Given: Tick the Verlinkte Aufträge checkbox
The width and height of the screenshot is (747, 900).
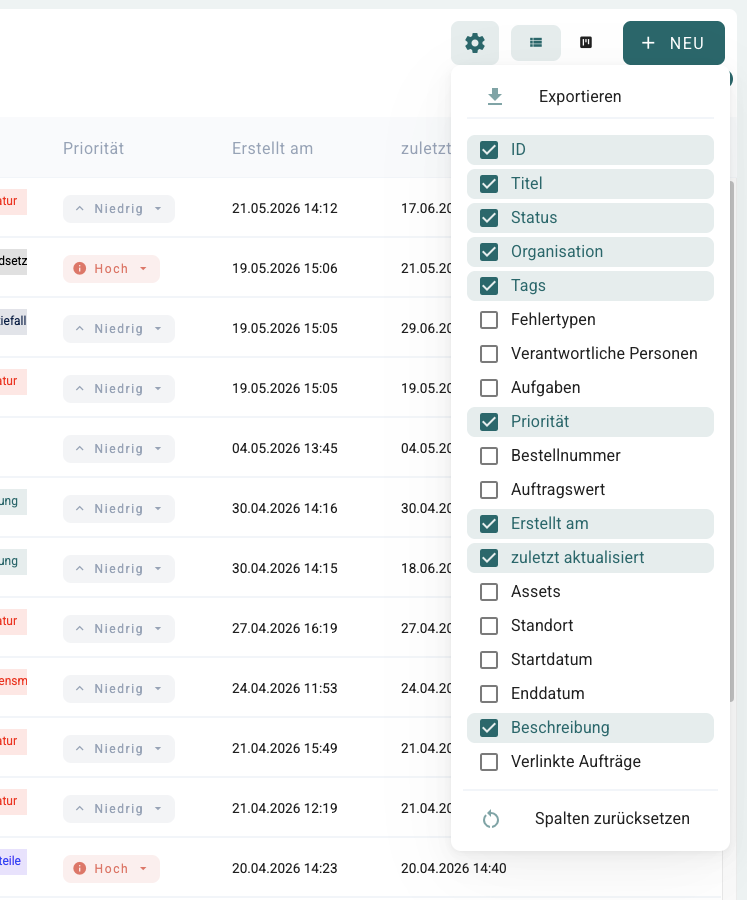Looking at the screenshot, I should [x=489, y=762].
